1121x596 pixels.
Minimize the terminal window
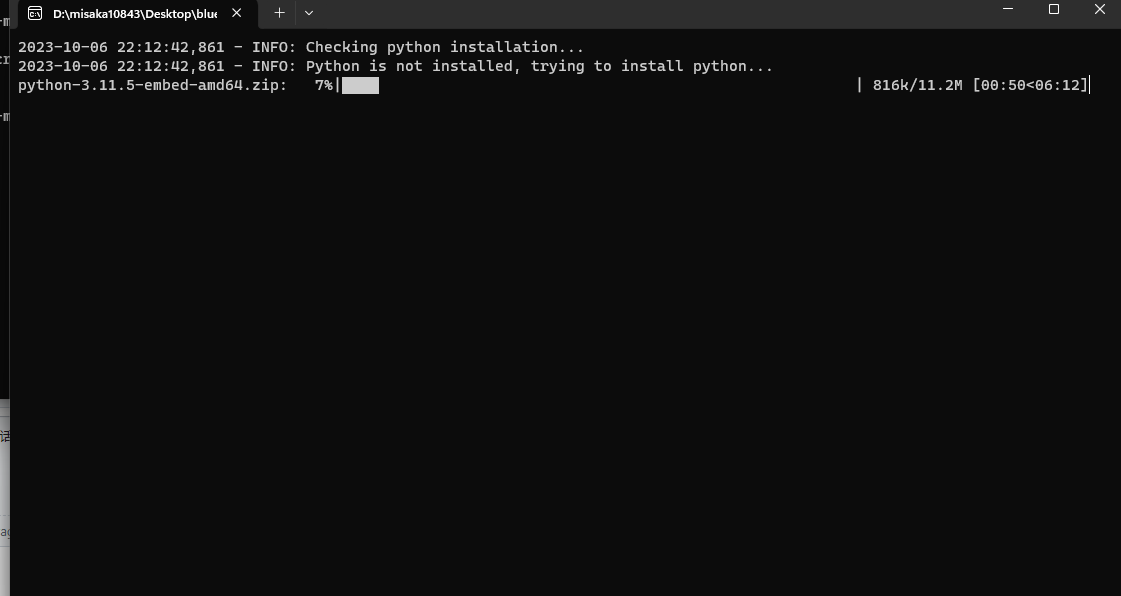[1006, 9]
